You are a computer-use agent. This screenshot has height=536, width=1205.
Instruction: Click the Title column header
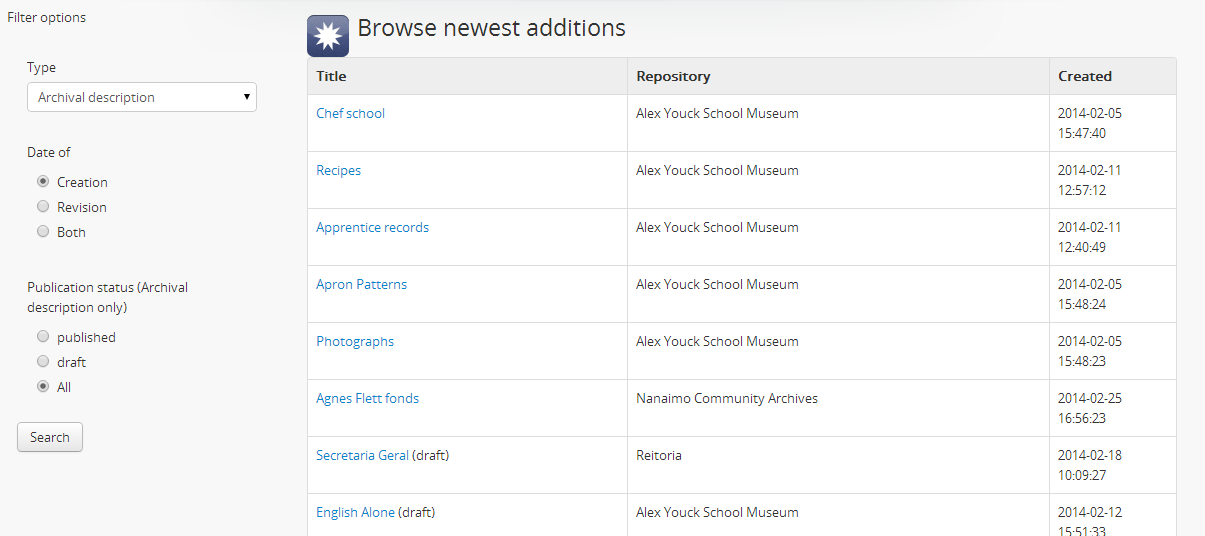pos(331,76)
